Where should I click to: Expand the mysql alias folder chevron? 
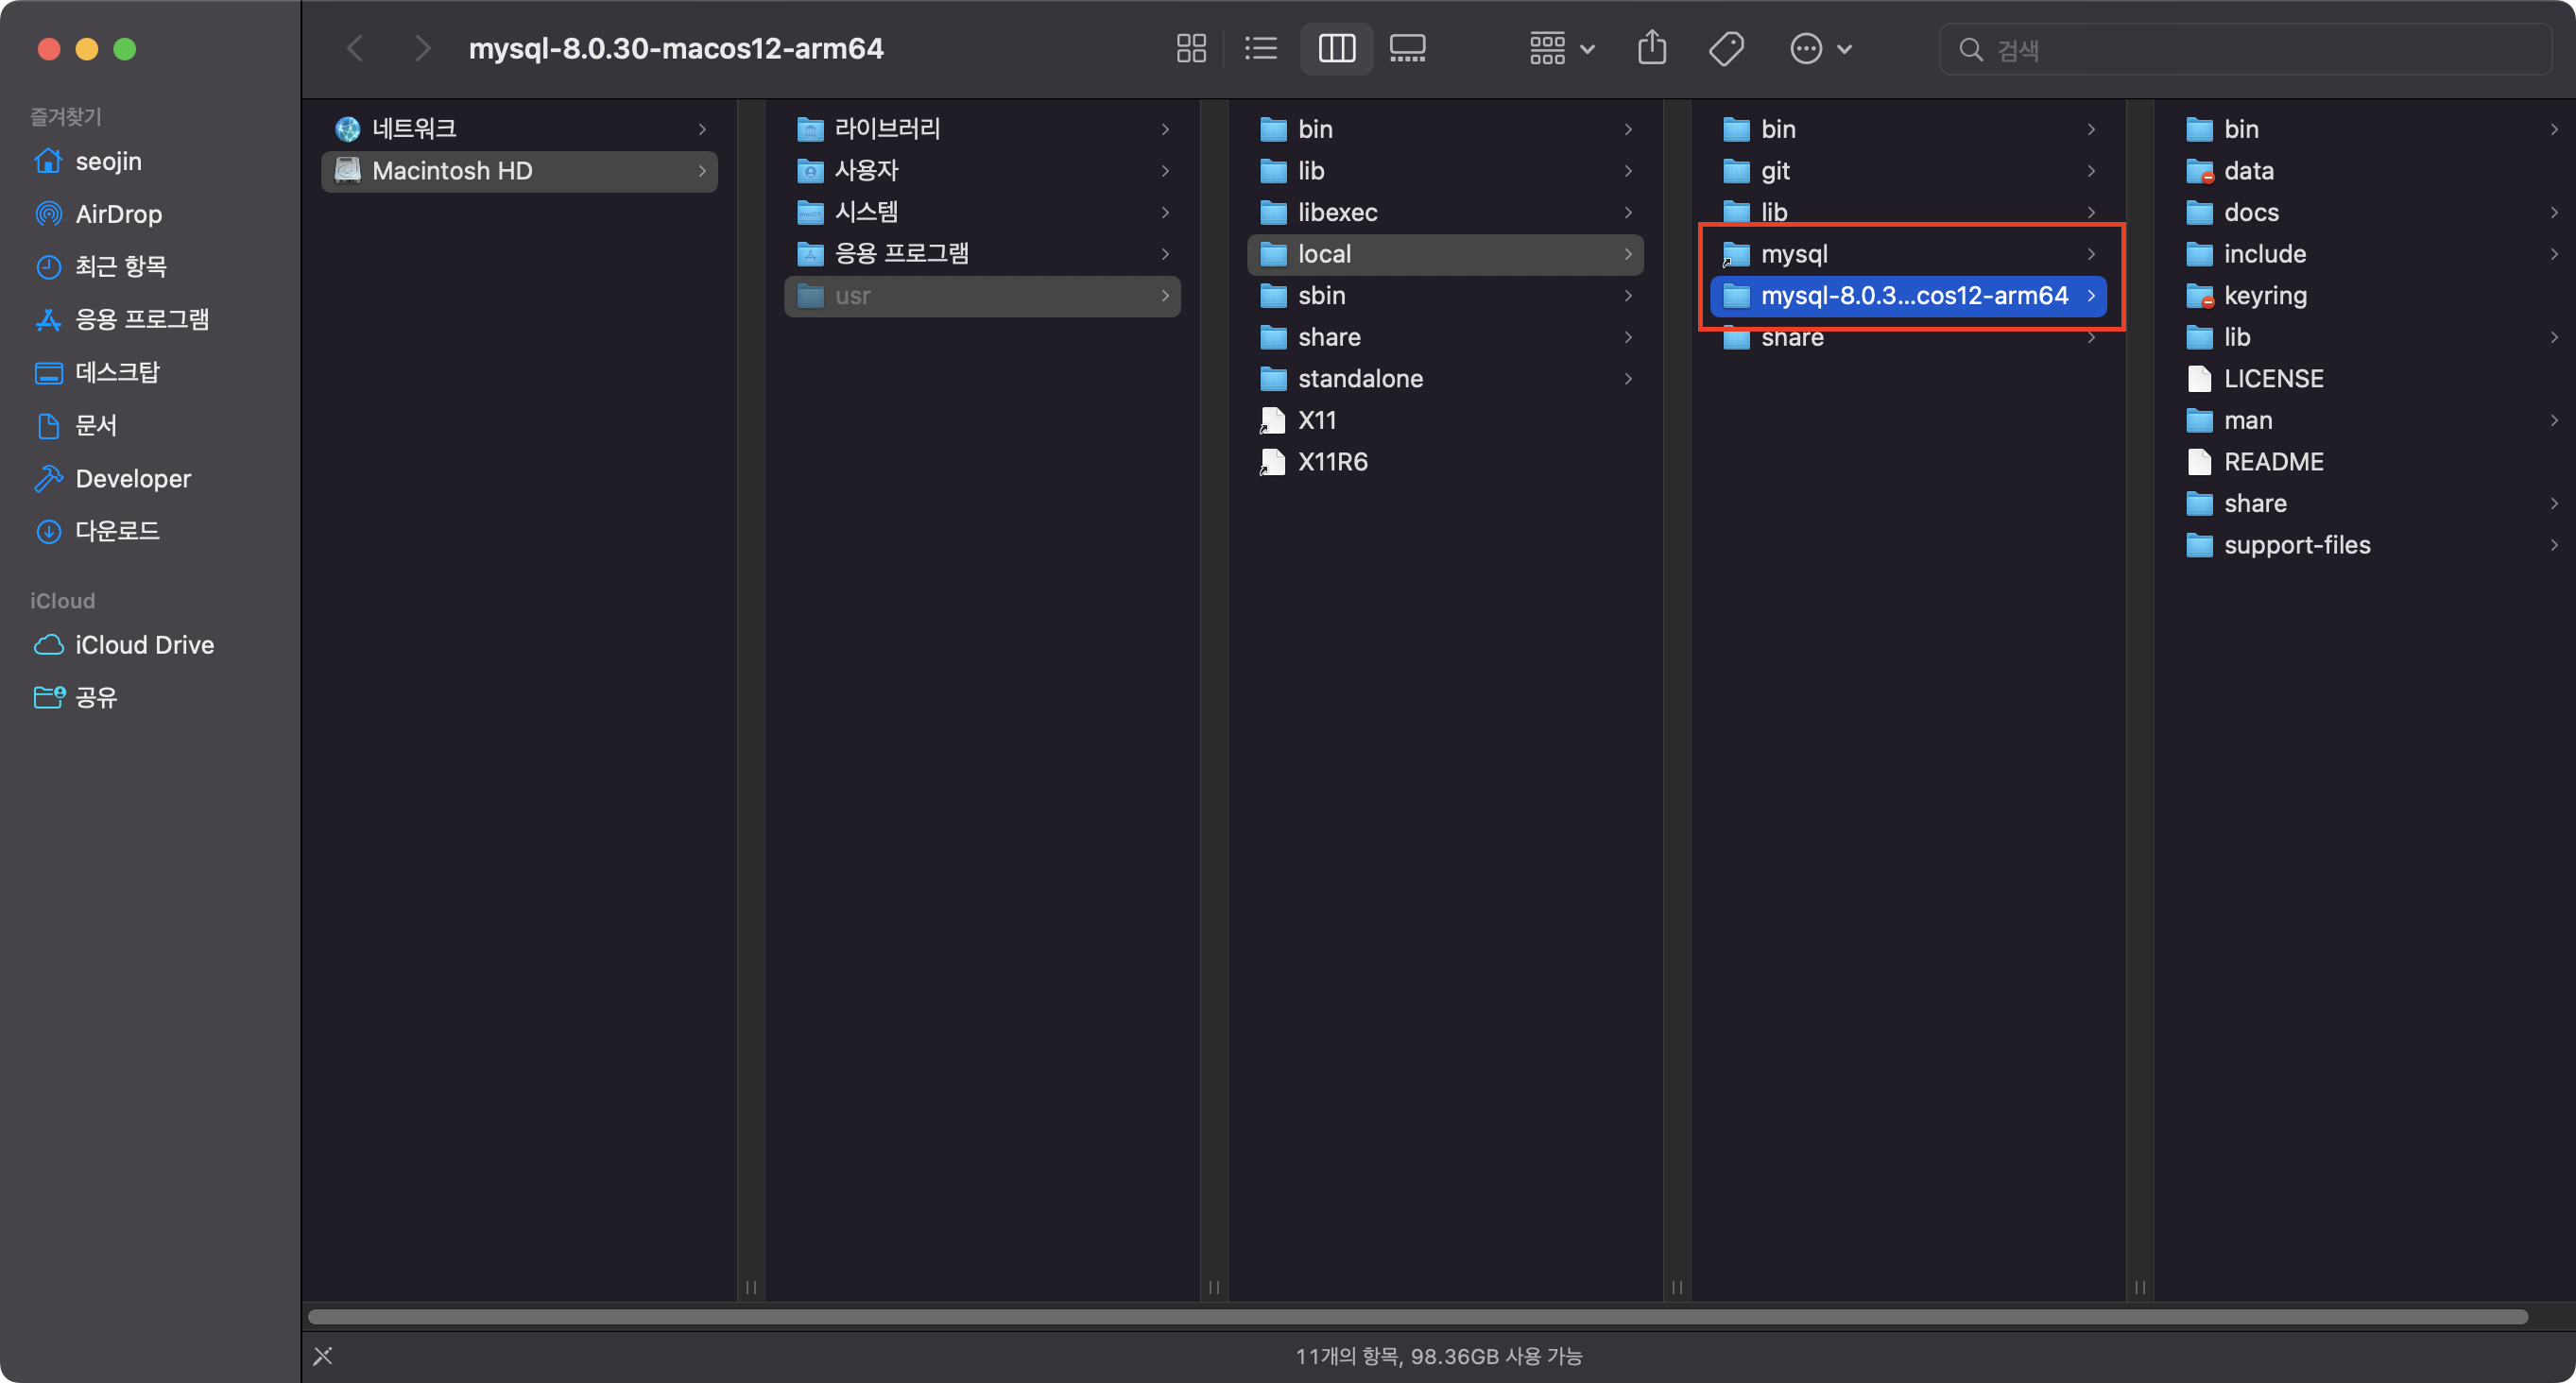[2091, 254]
